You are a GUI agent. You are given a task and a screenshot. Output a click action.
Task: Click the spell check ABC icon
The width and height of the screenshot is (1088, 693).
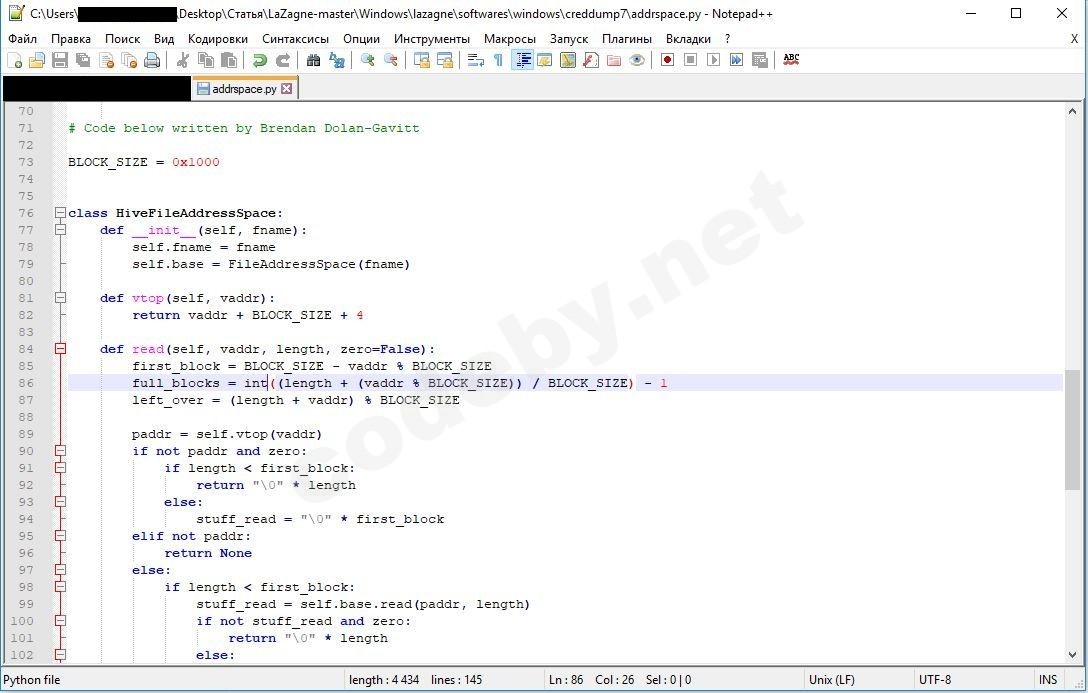coord(791,60)
